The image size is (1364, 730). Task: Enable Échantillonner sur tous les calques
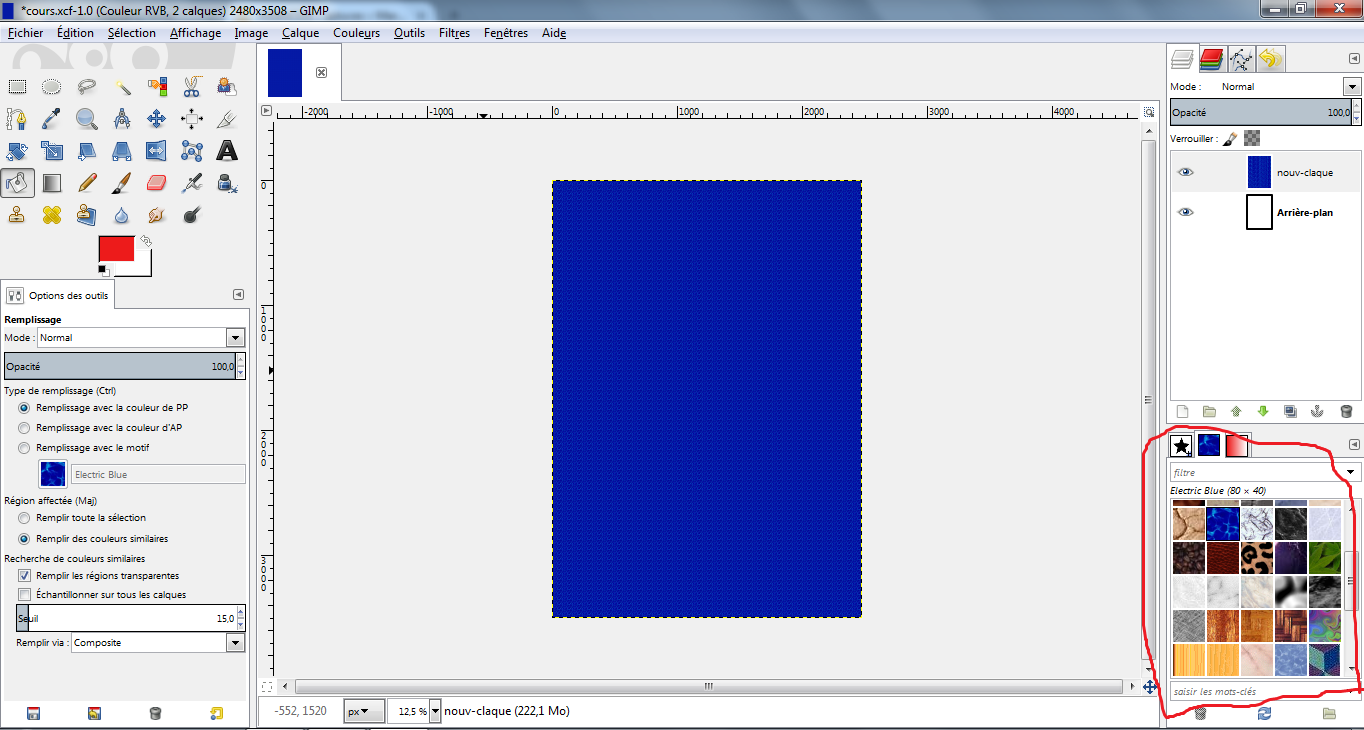pyautogui.click(x=25, y=595)
